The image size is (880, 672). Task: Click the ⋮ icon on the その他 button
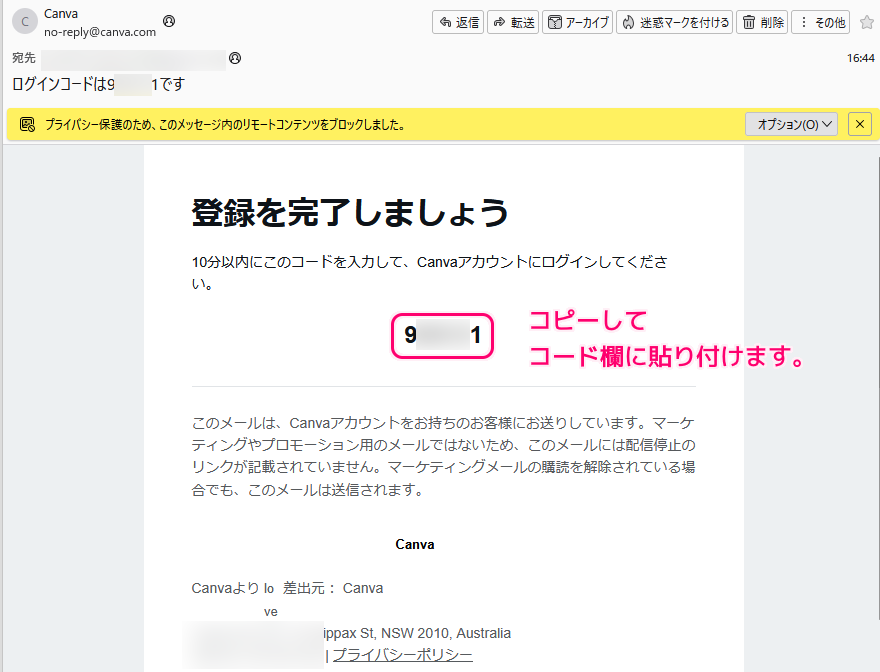[806, 21]
